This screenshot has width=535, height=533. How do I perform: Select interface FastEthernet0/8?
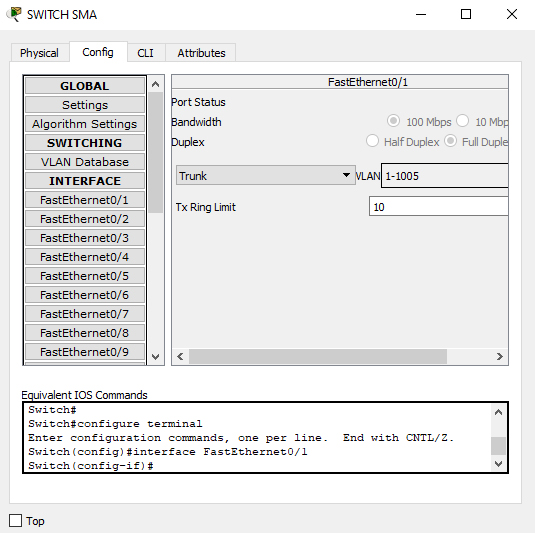pos(85,333)
